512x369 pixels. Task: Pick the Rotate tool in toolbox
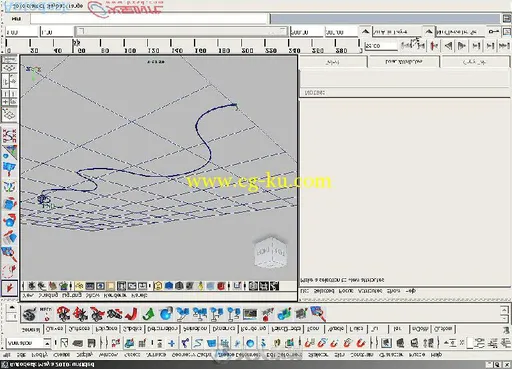click(x=9, y=220)
